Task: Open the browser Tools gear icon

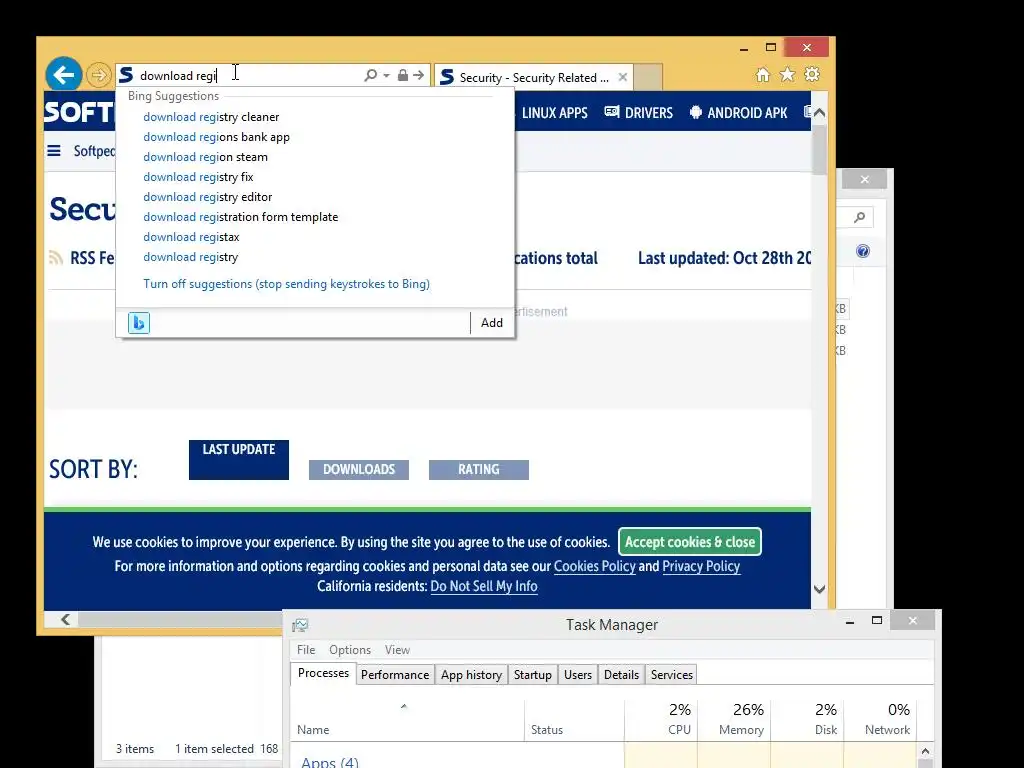Action: pyautogui.click(x=812, y=74)
